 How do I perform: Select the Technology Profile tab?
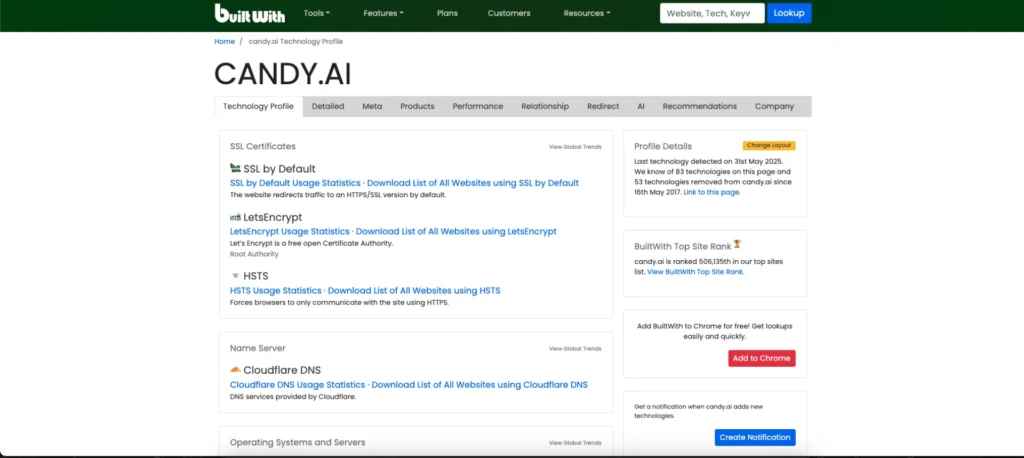pyautogui.click(x=259, y=106)
